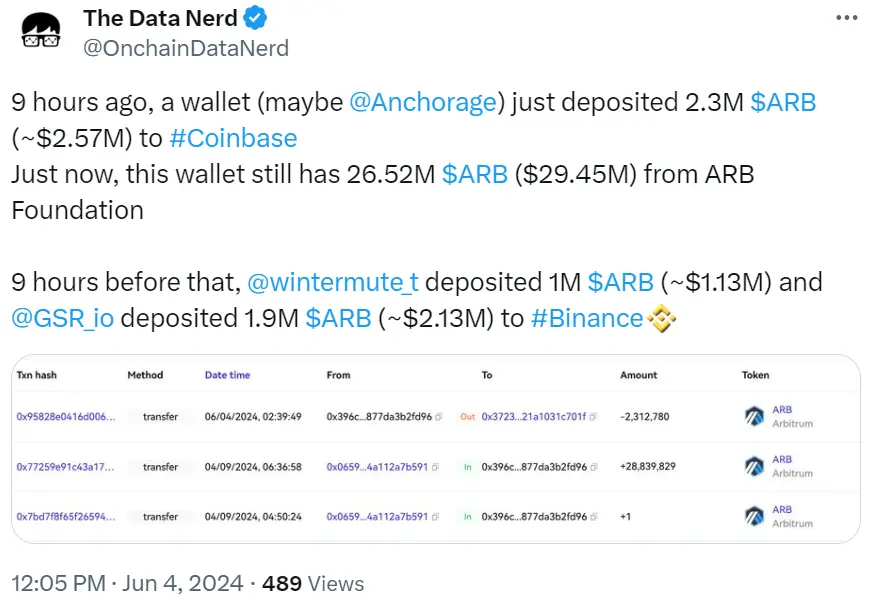
Task: Open the #Coinbase hashtag
Action: tap(233, 138)
